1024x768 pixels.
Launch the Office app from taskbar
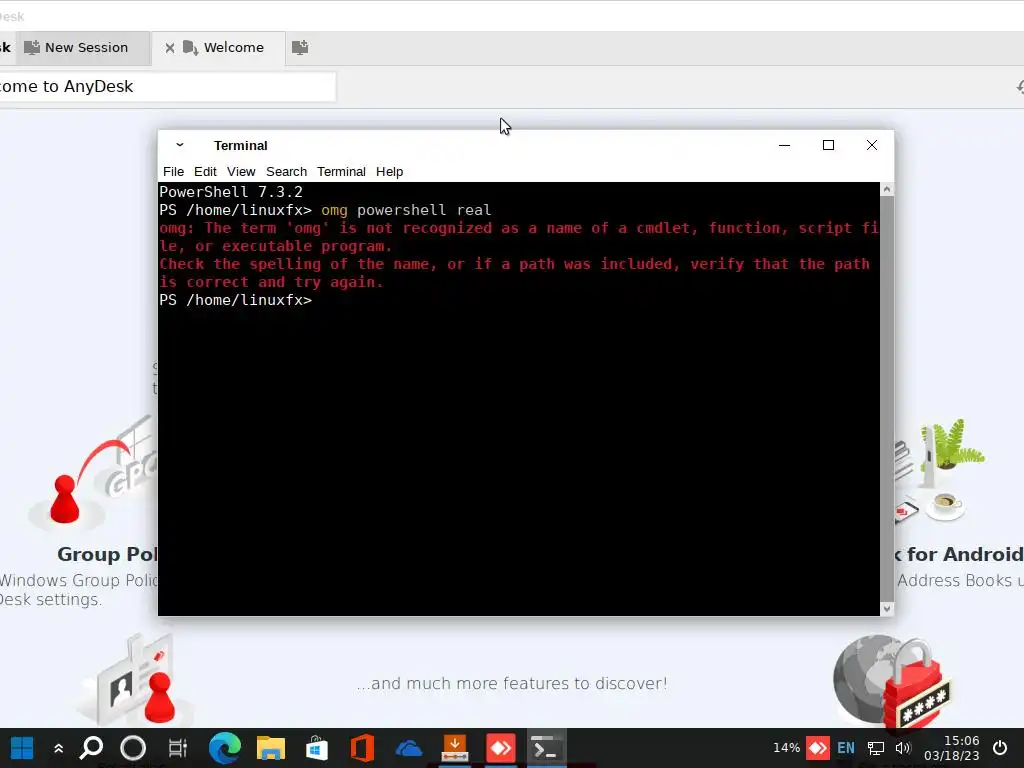coord(362,748)
